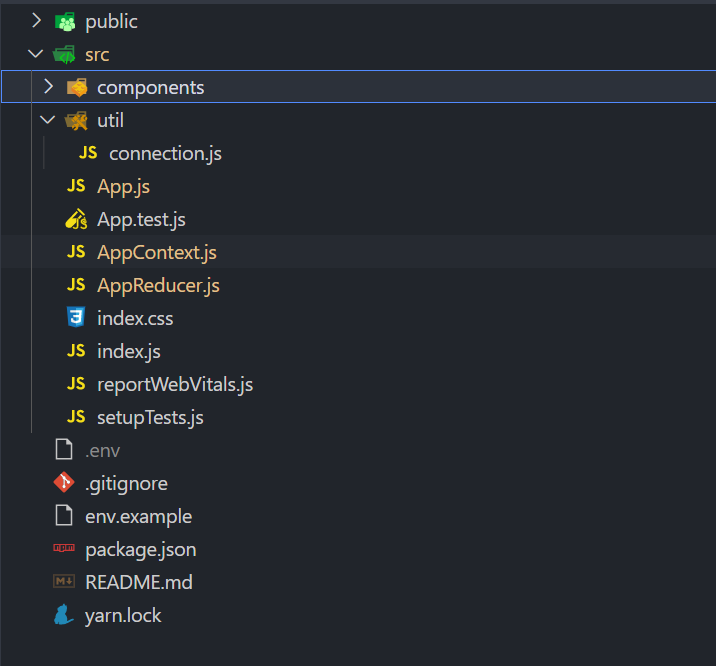Click the JS icon beside App.js
The height and width of the screenshot is (666, 716).
click(x=76, y=185)
